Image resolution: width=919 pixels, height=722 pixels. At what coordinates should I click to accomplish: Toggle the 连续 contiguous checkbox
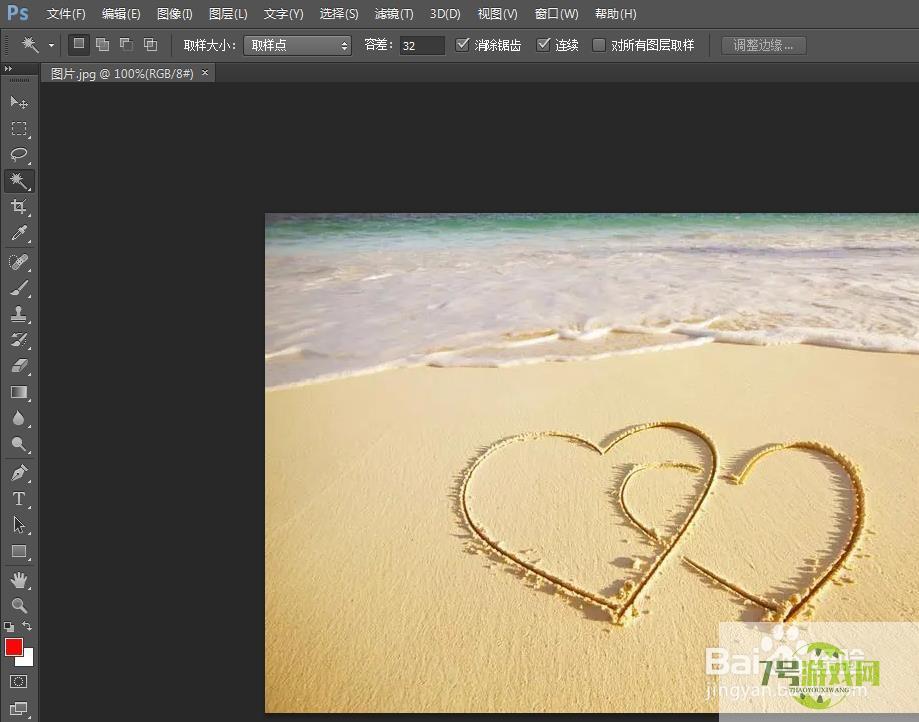point(543,45)
